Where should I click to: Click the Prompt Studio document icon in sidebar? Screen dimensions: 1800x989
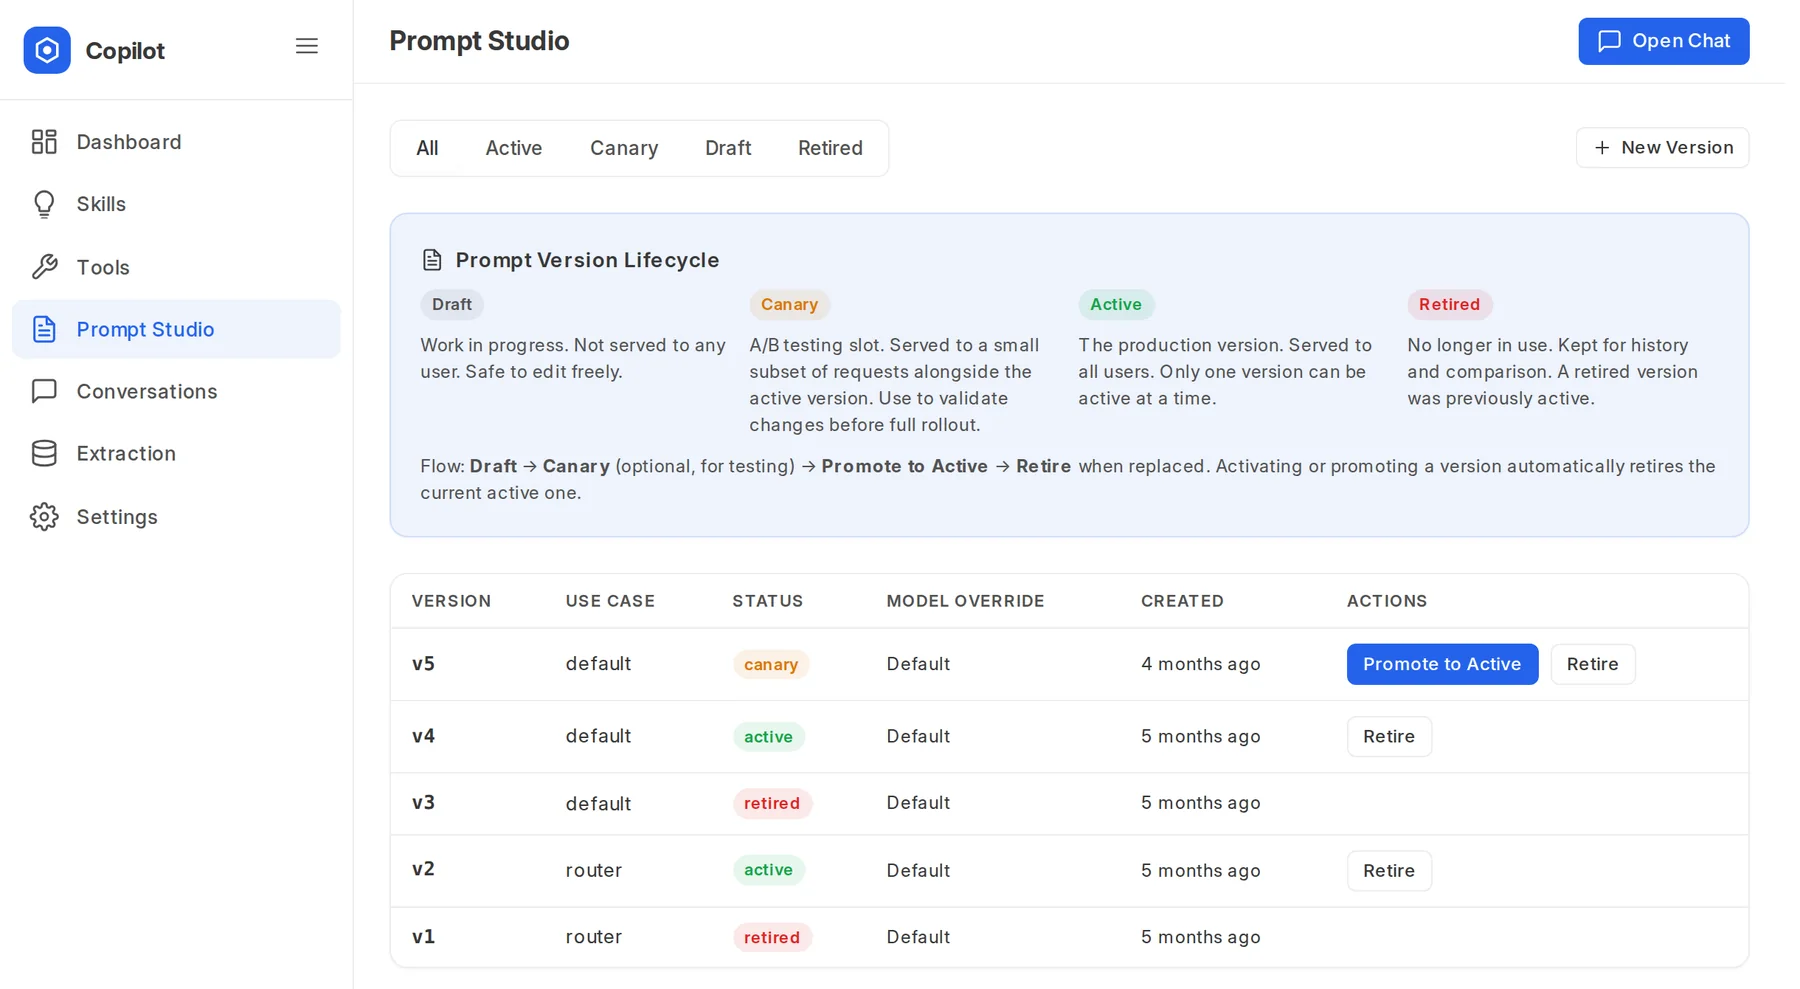(44, 329)
